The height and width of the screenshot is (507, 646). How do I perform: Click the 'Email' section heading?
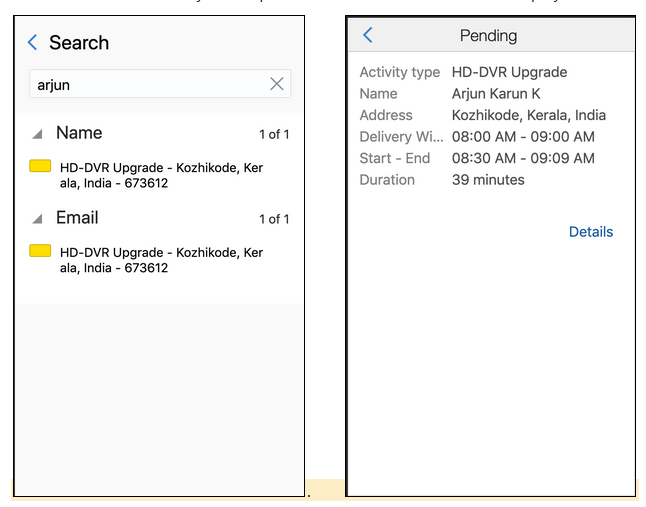(77, 217)
